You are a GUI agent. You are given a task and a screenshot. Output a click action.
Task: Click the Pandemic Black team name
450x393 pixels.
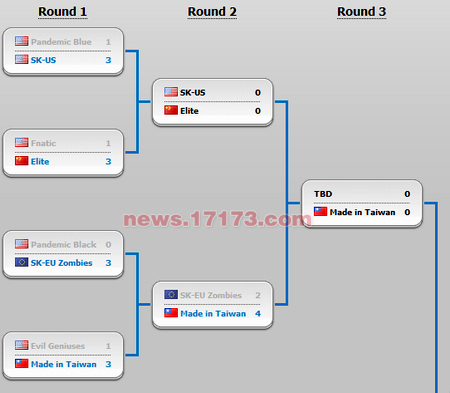63,244
